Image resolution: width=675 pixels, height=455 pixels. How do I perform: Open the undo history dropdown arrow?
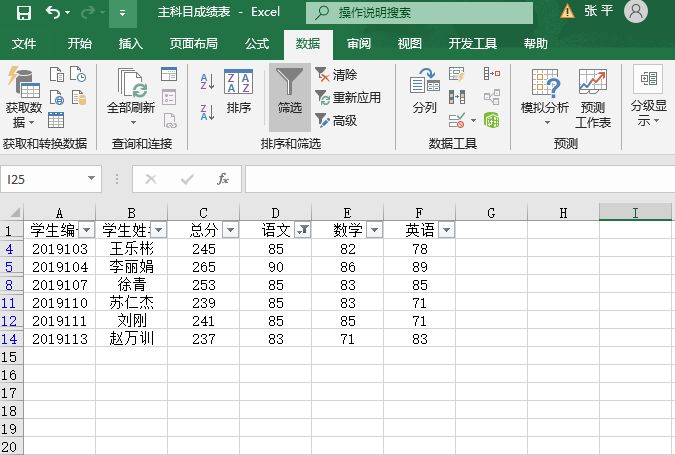(x=68, y=13)
